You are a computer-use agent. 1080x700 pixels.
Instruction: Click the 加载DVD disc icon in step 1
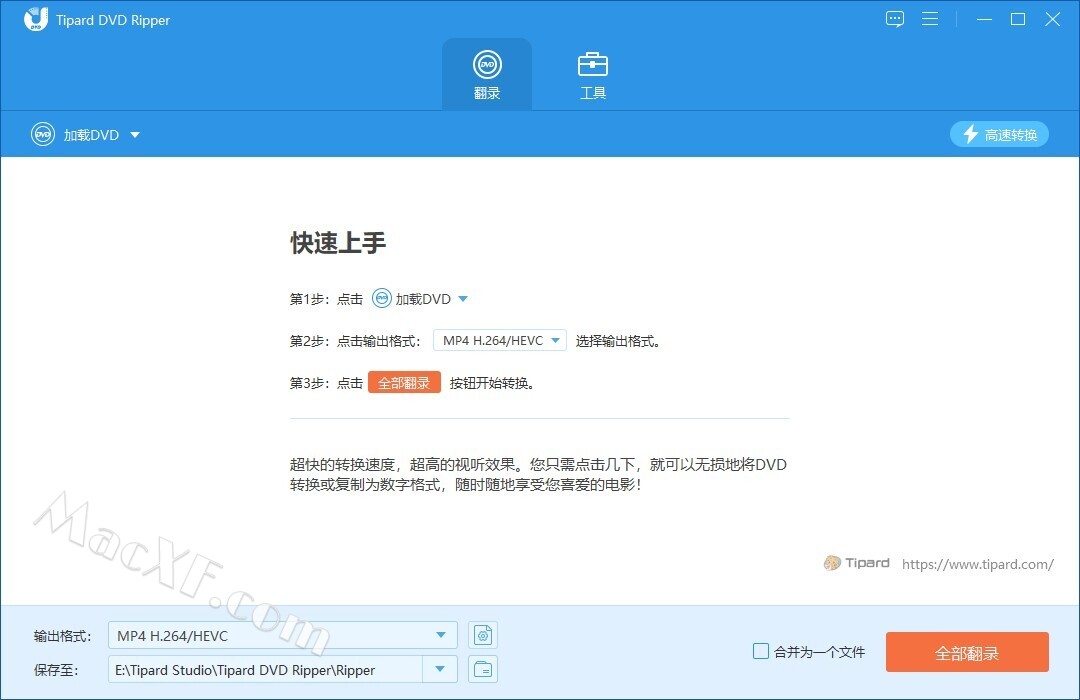382,298
